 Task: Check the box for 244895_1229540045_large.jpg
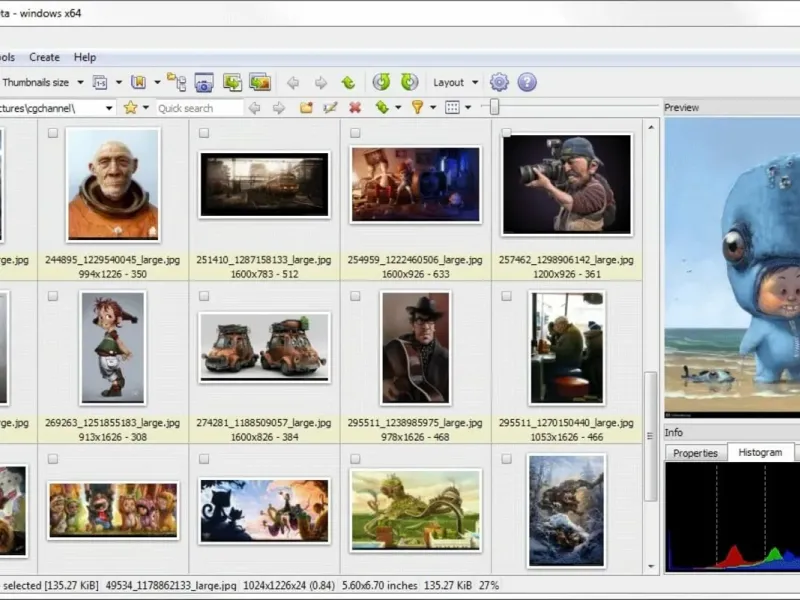pos(53,133)
